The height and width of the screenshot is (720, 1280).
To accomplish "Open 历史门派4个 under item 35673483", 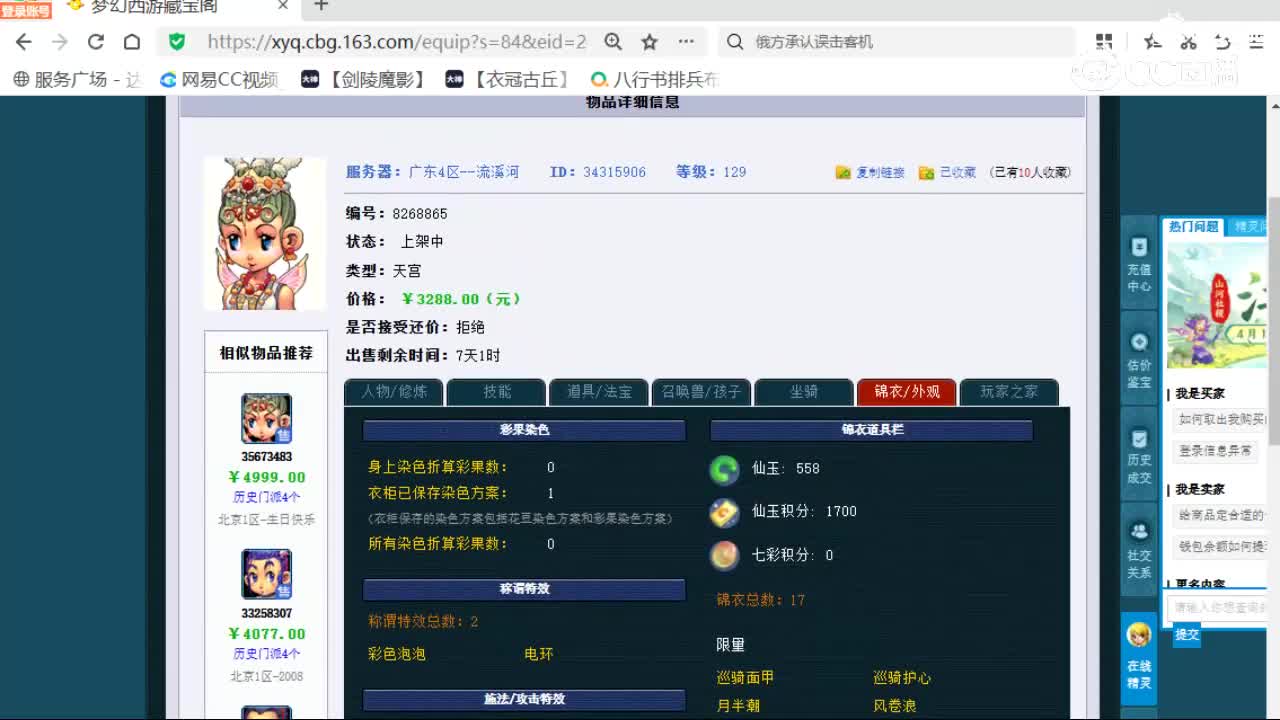I will pos(267,497).
